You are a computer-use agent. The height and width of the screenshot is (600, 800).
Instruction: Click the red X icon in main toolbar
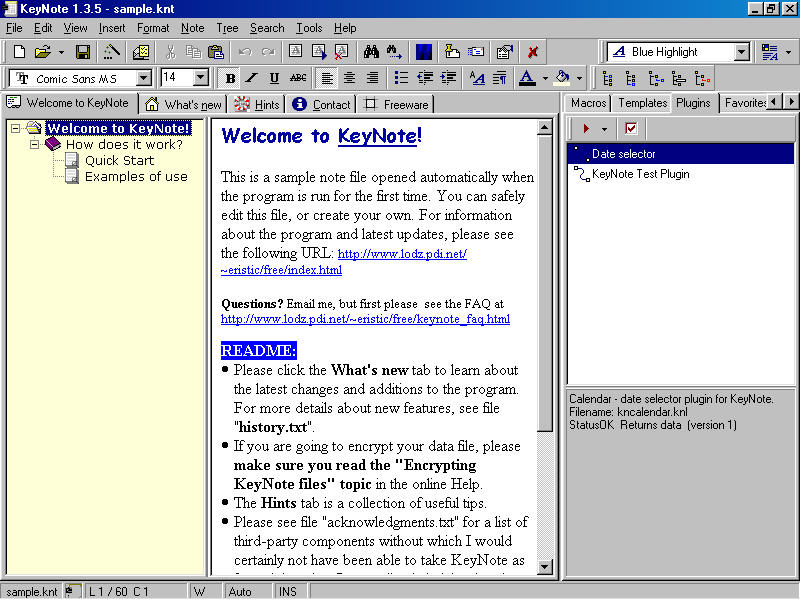click(533, 52)
